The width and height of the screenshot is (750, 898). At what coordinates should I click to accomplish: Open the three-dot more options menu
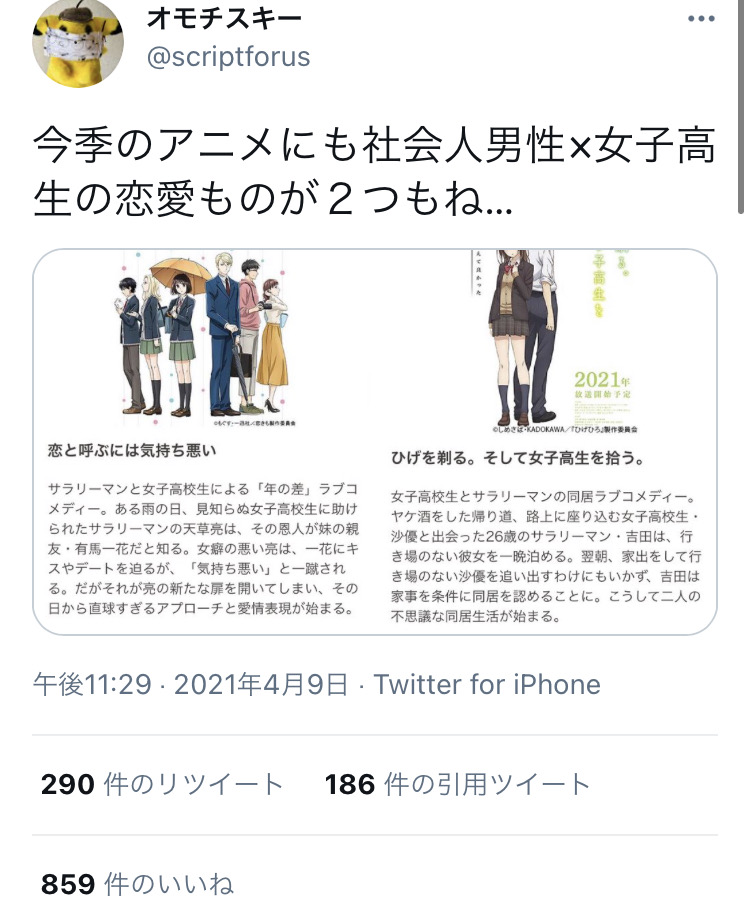pyautogui.click(x=701, y=19)
